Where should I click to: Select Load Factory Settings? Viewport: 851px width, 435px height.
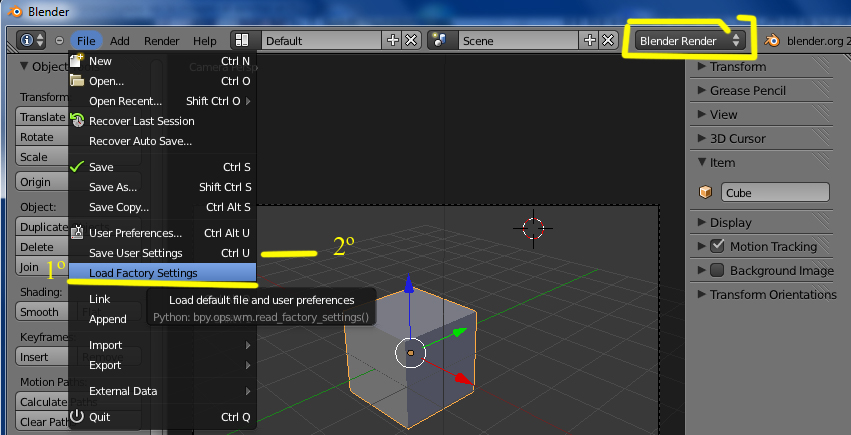tap(162, 273)
